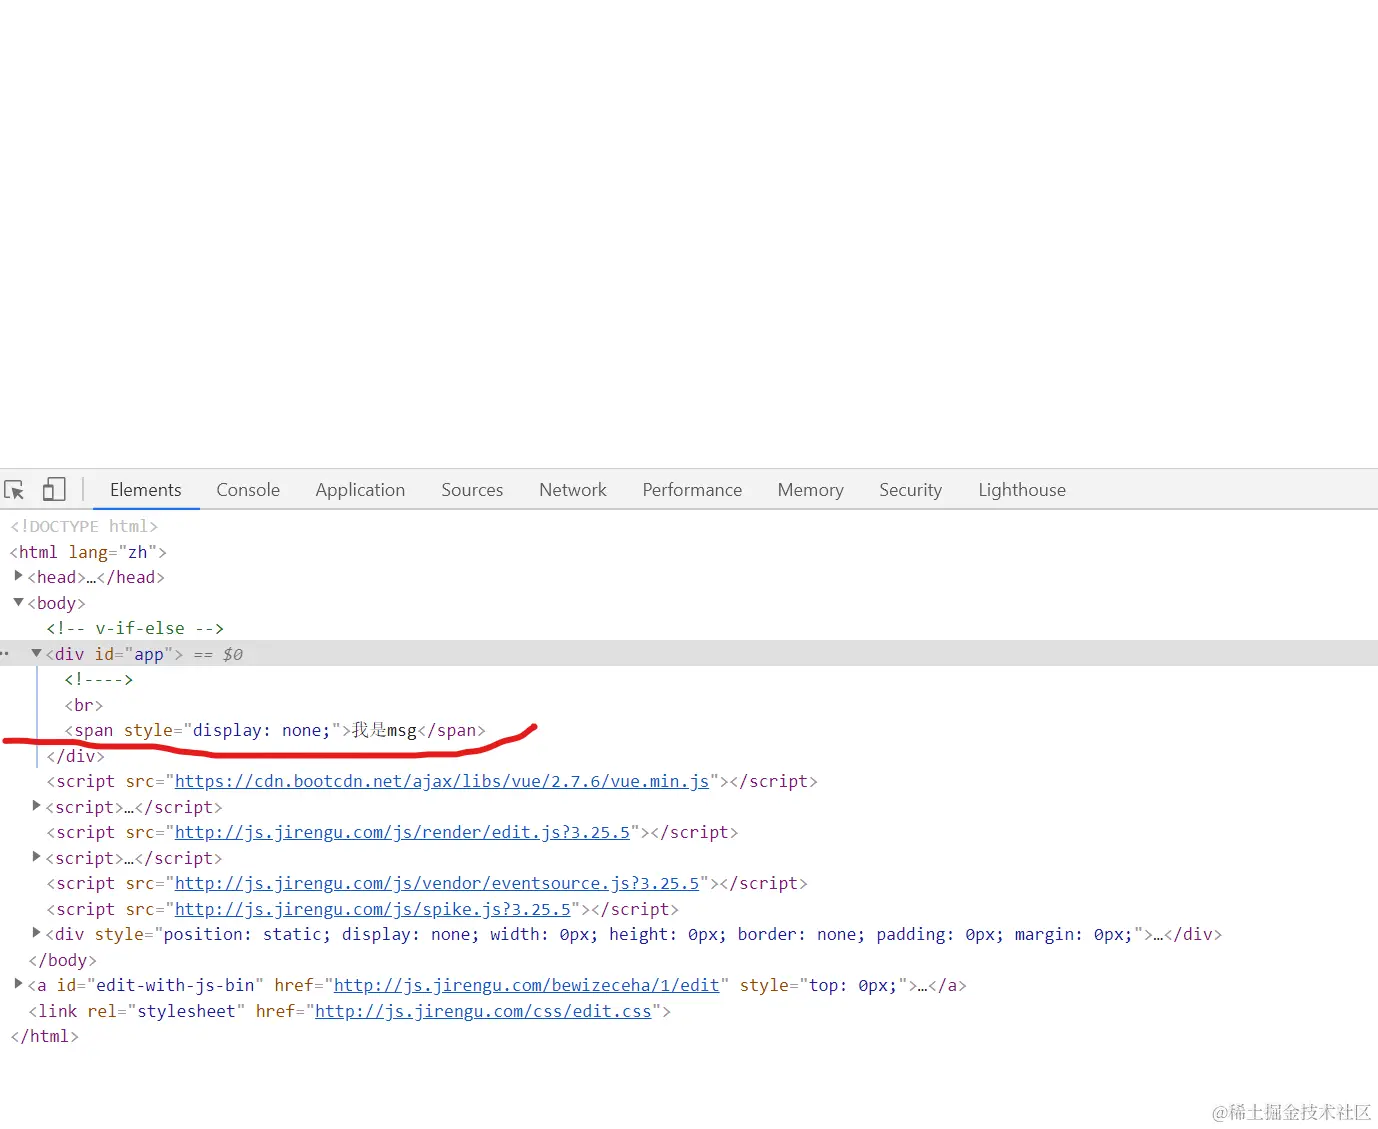This screenshot has width=1378, height=1129.
Task: Select the closing div tag row
Action: click(x=75, y=756)
